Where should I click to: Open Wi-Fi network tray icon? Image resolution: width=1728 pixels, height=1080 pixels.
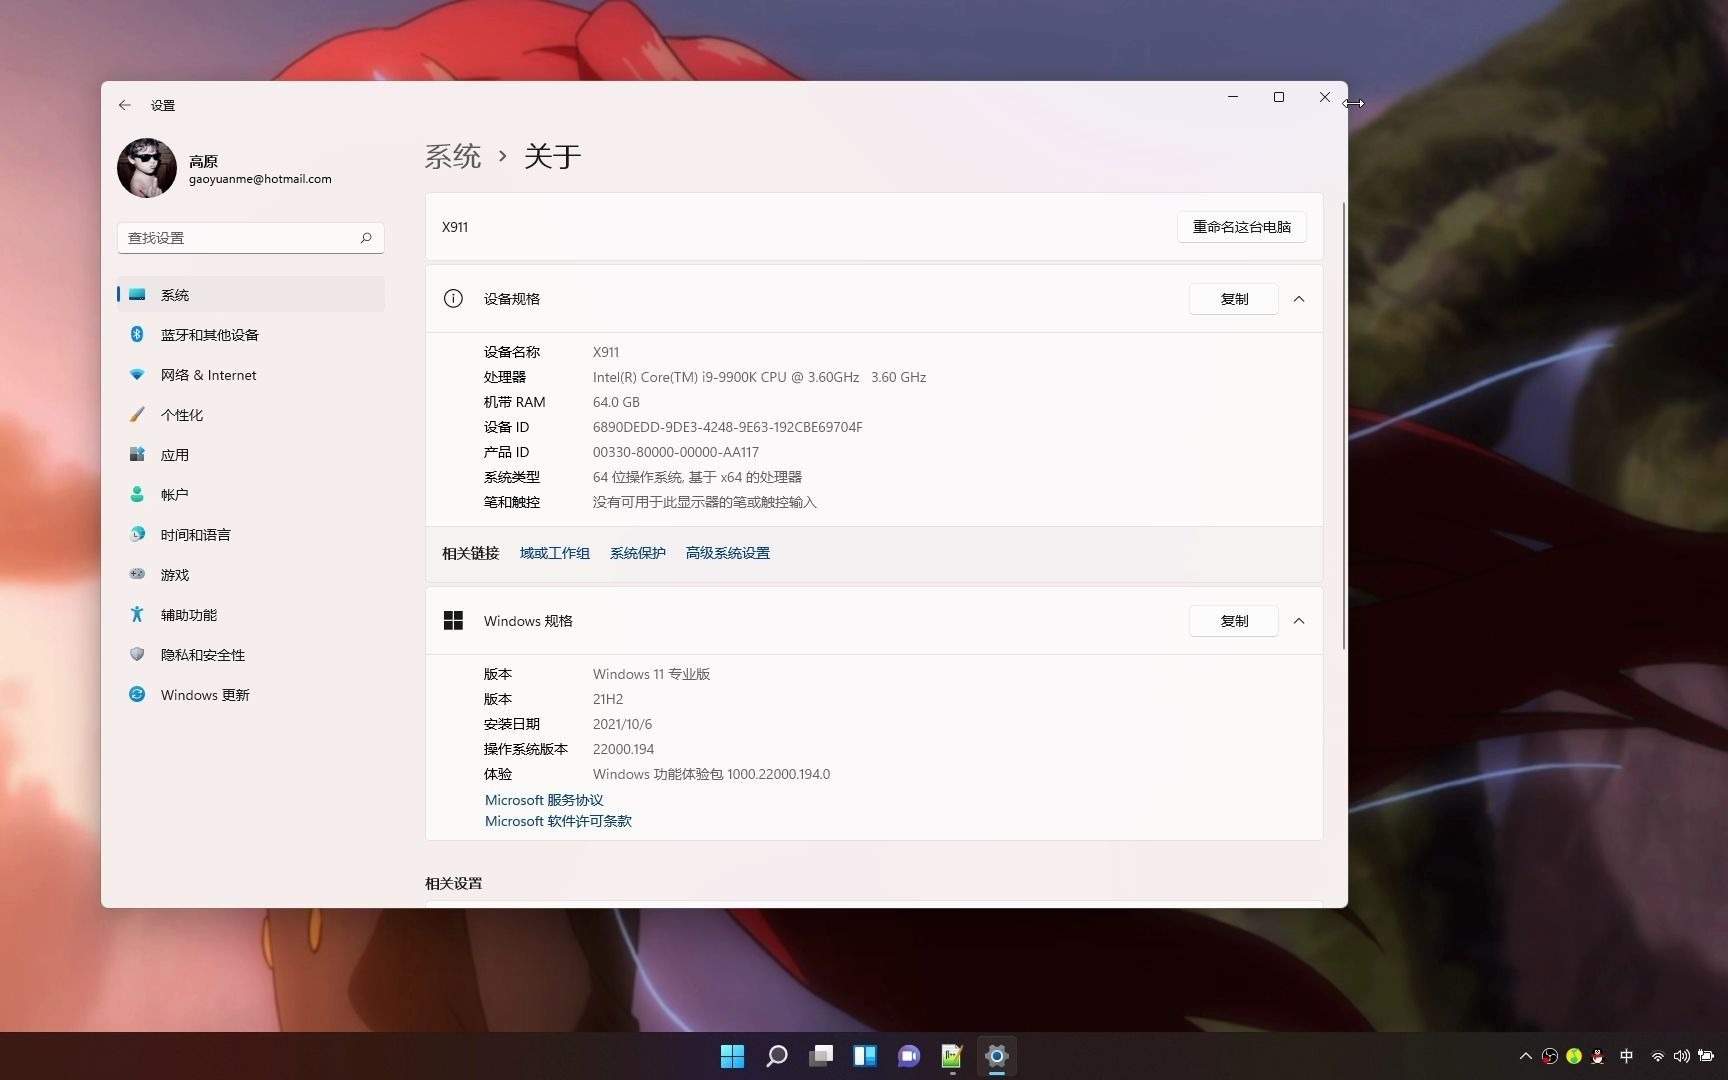point(1658,1056)
